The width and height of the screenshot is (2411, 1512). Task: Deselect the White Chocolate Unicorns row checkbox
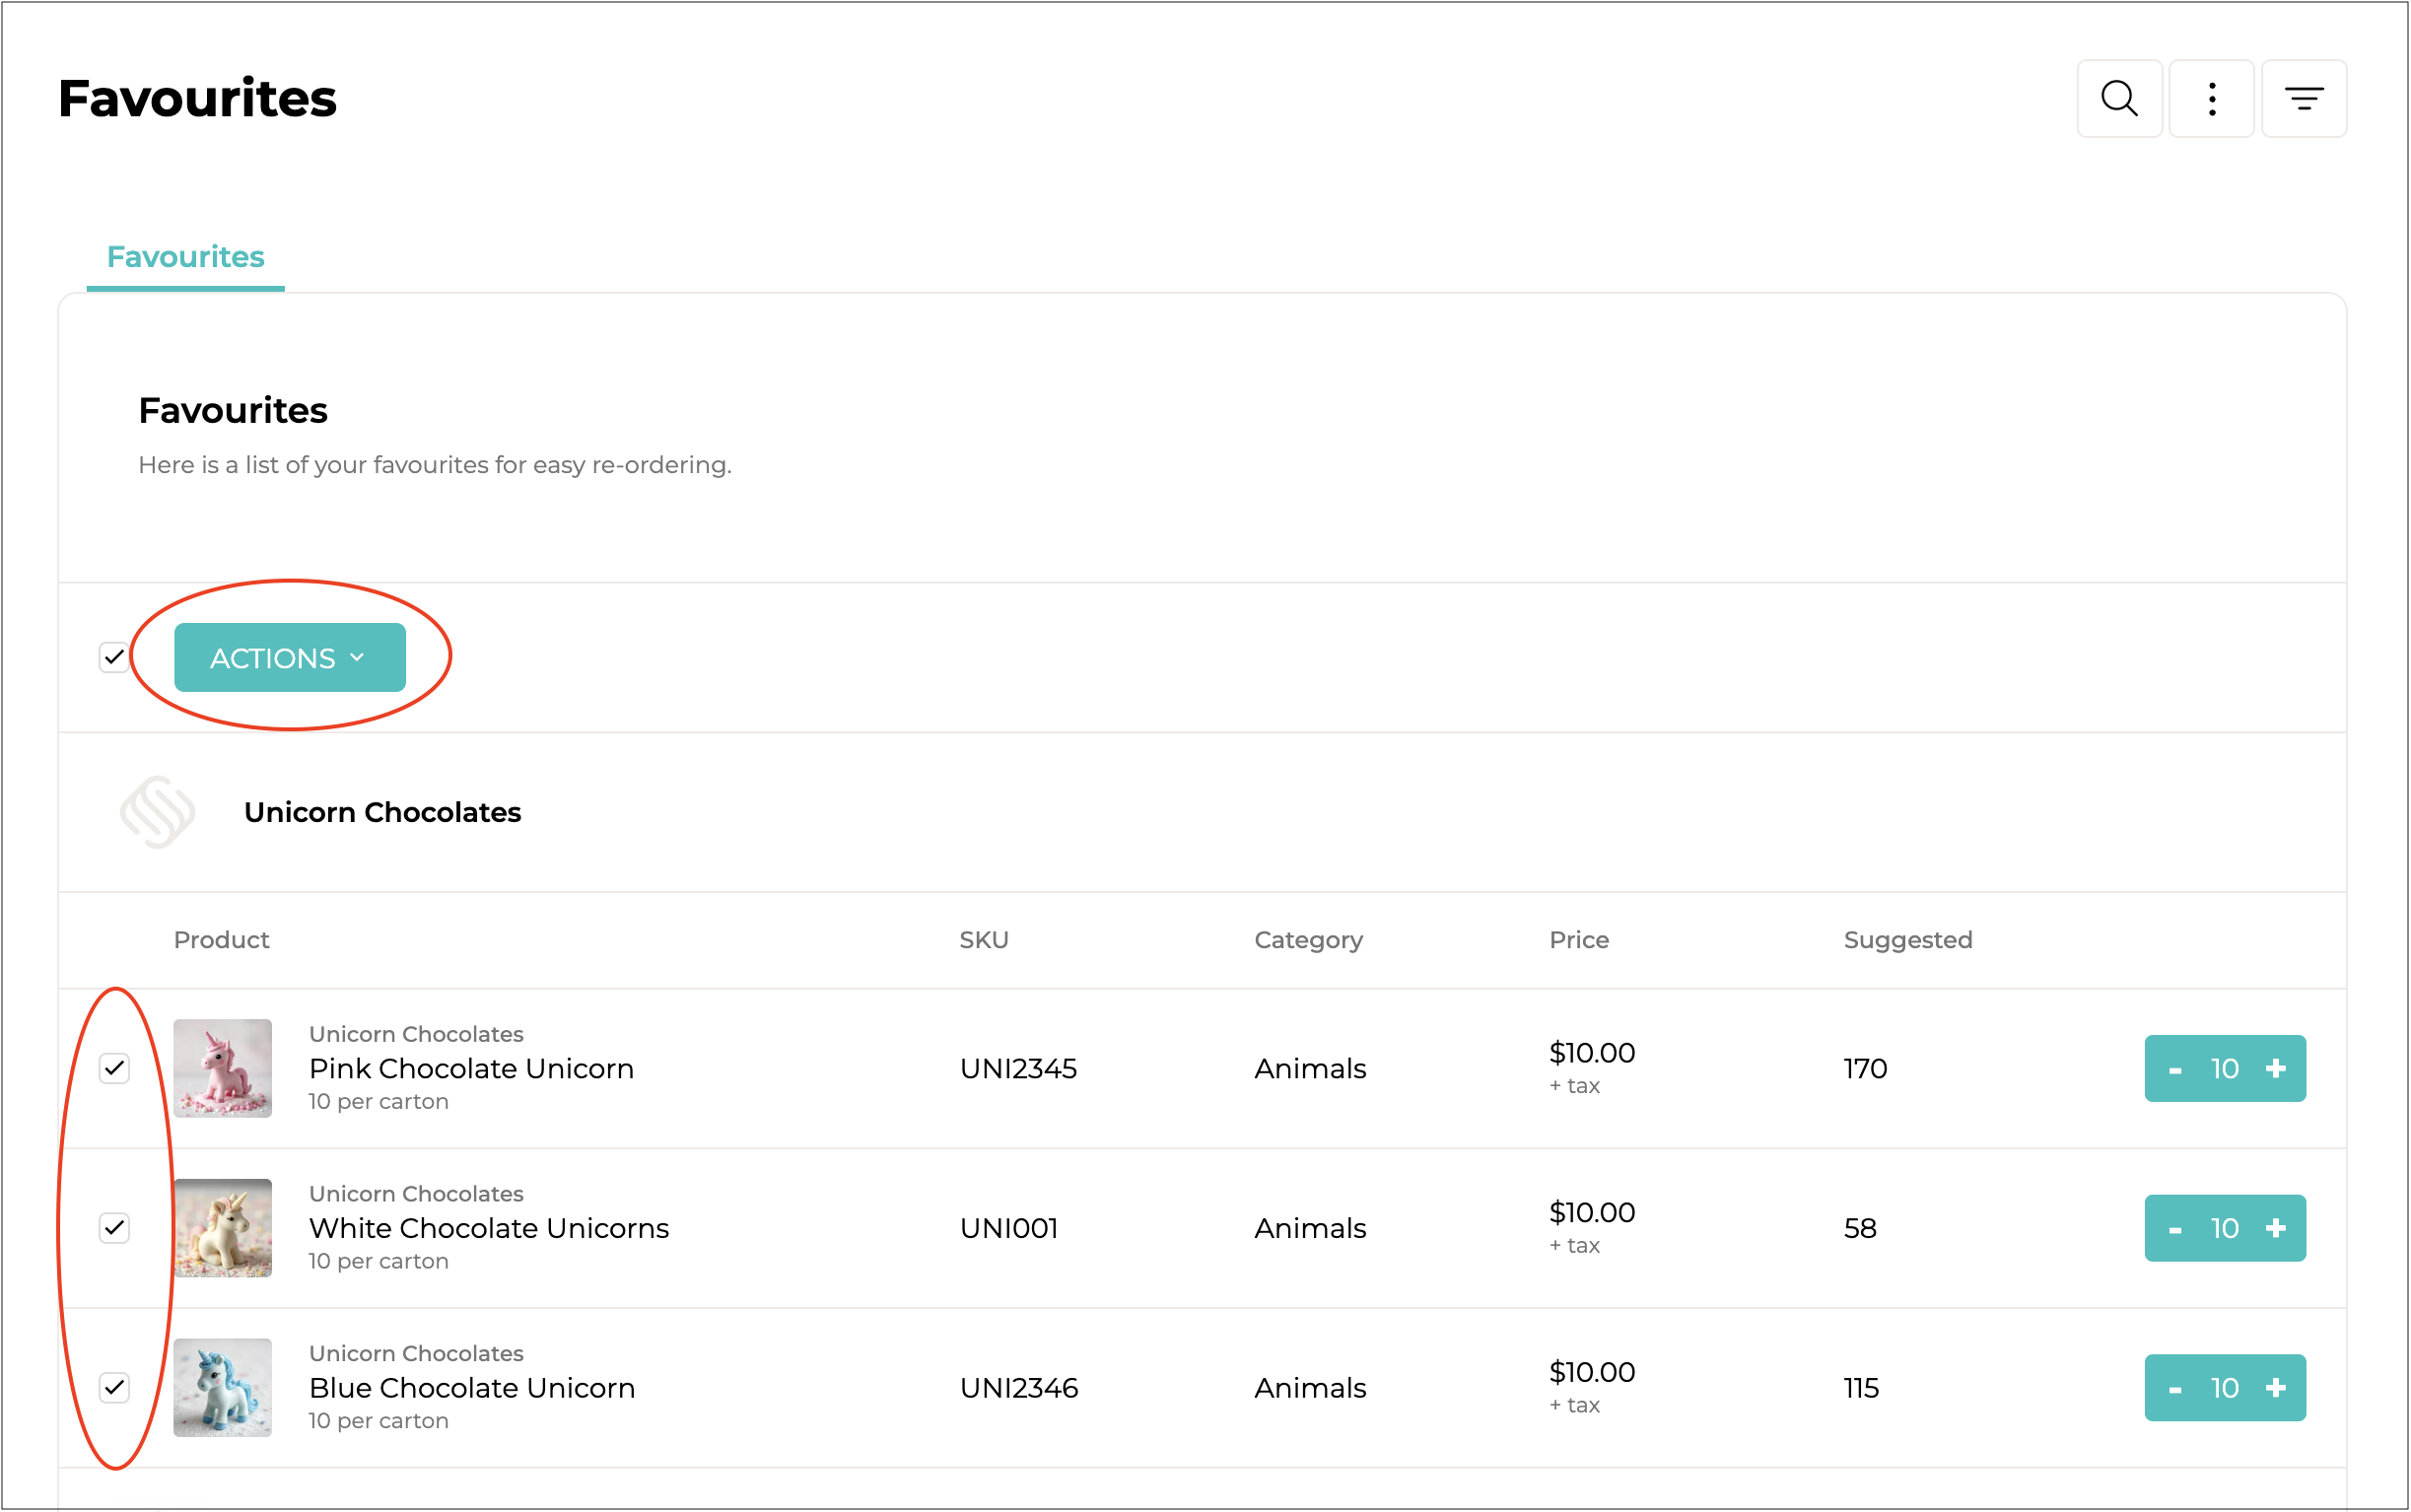click(x=114, y=1229)
